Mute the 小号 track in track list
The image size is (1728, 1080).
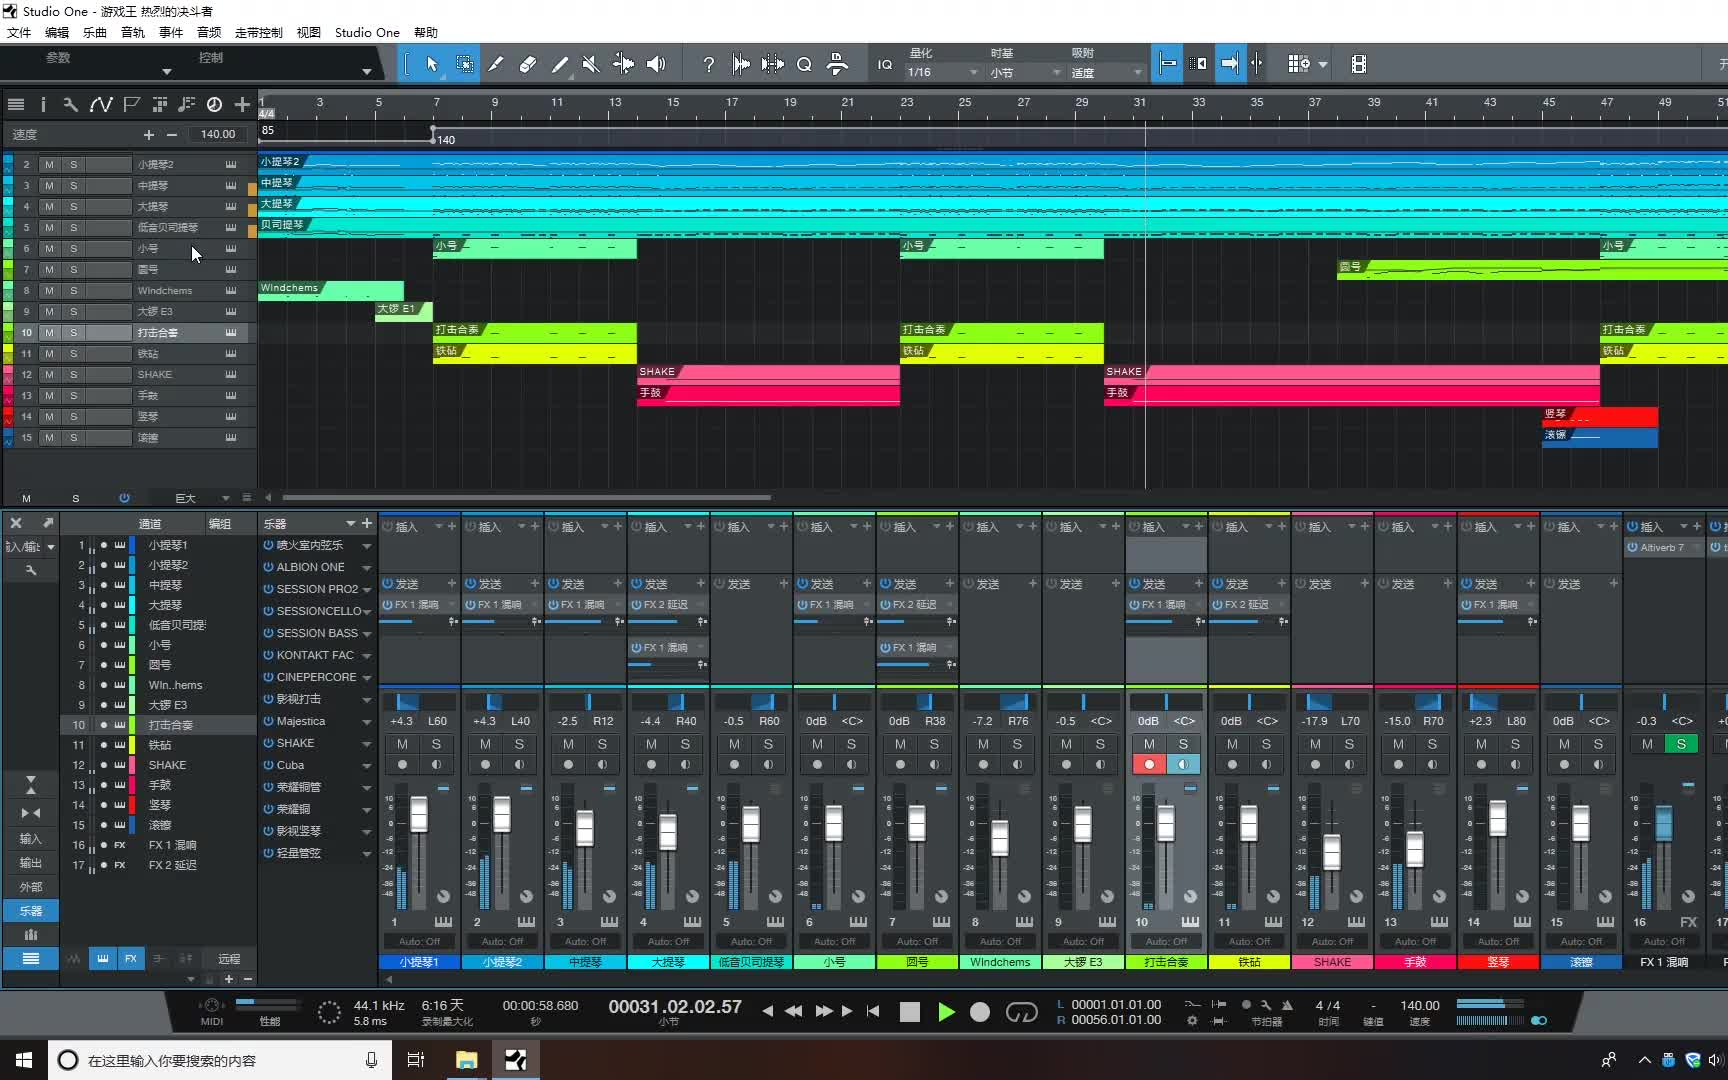click(x=49, y=249)
